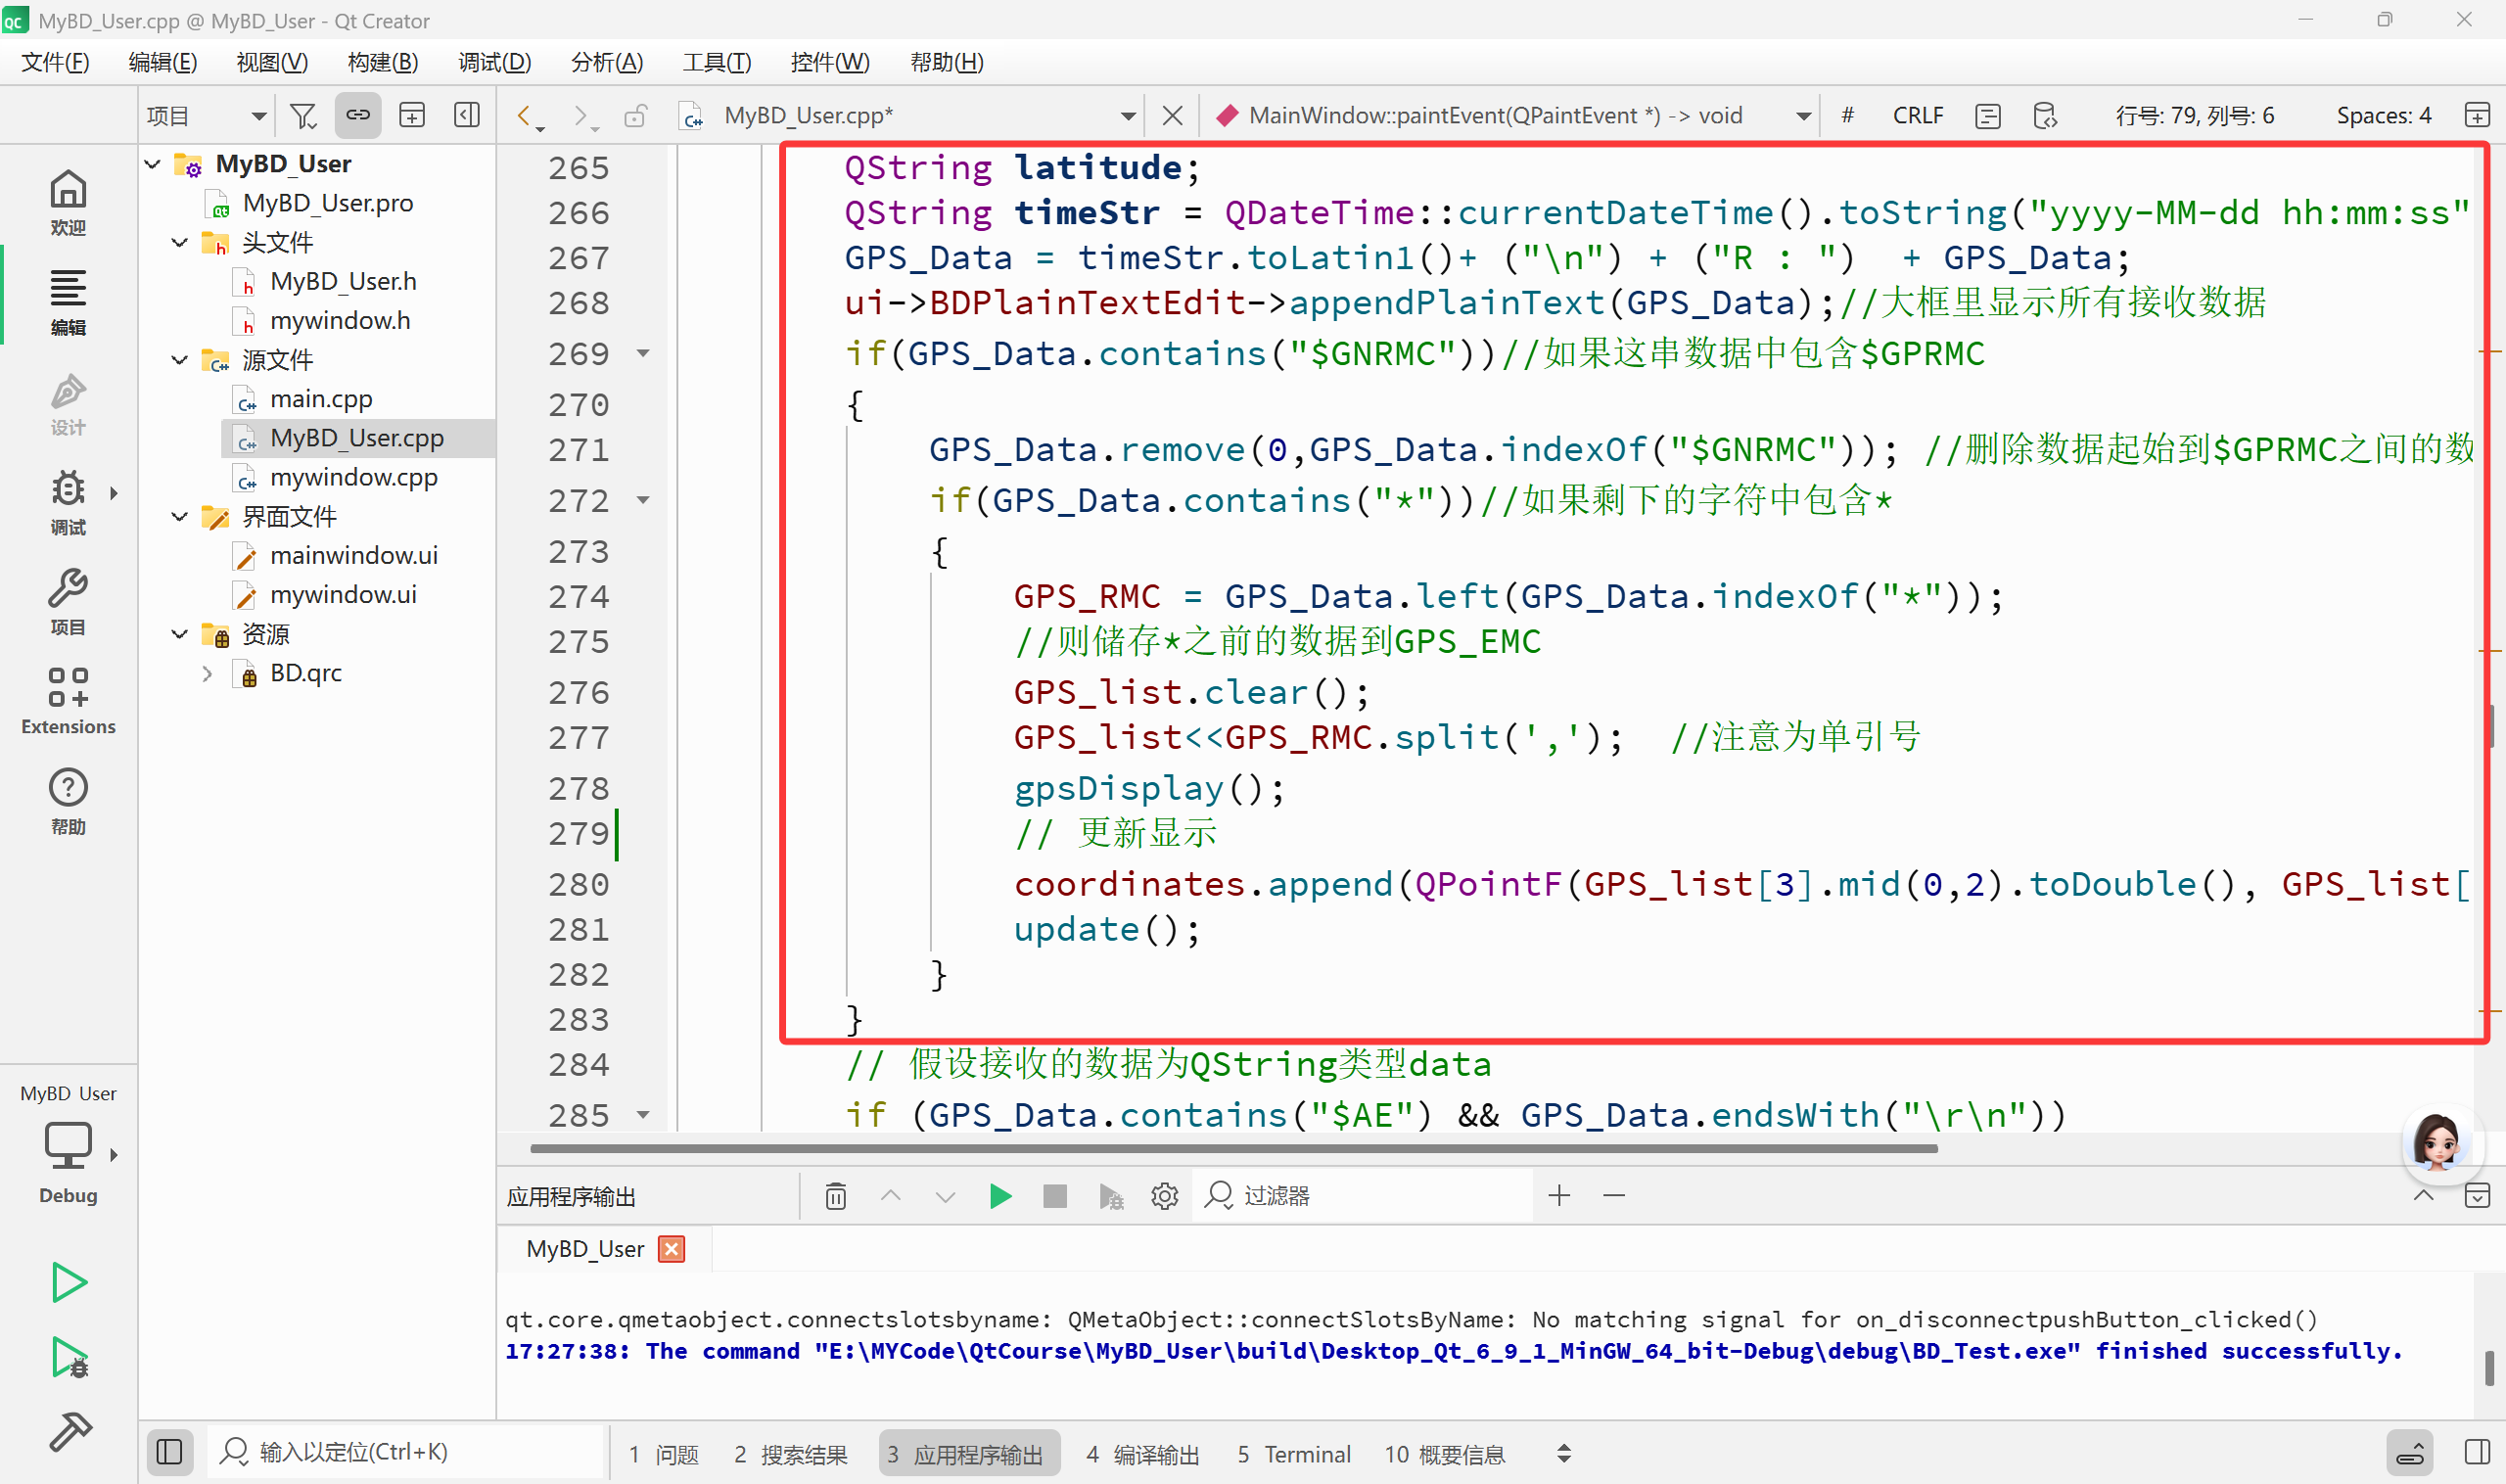Toggle left sidebar visibility button
This screenshot has height=1484, width=2506.
tap(170, 1452)
